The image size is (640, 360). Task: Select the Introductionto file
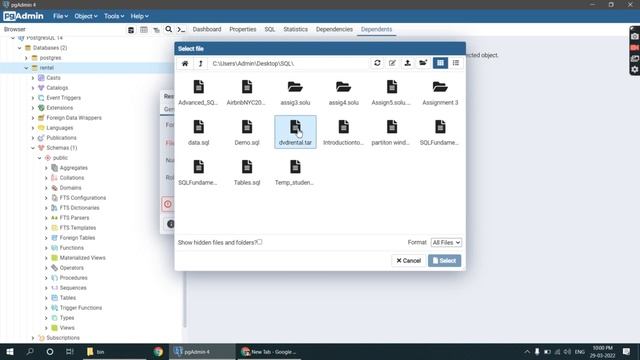click(343, 132)
